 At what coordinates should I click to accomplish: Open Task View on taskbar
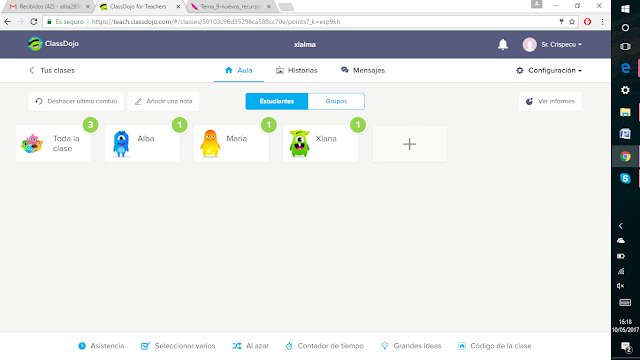[x=625, y=47]
